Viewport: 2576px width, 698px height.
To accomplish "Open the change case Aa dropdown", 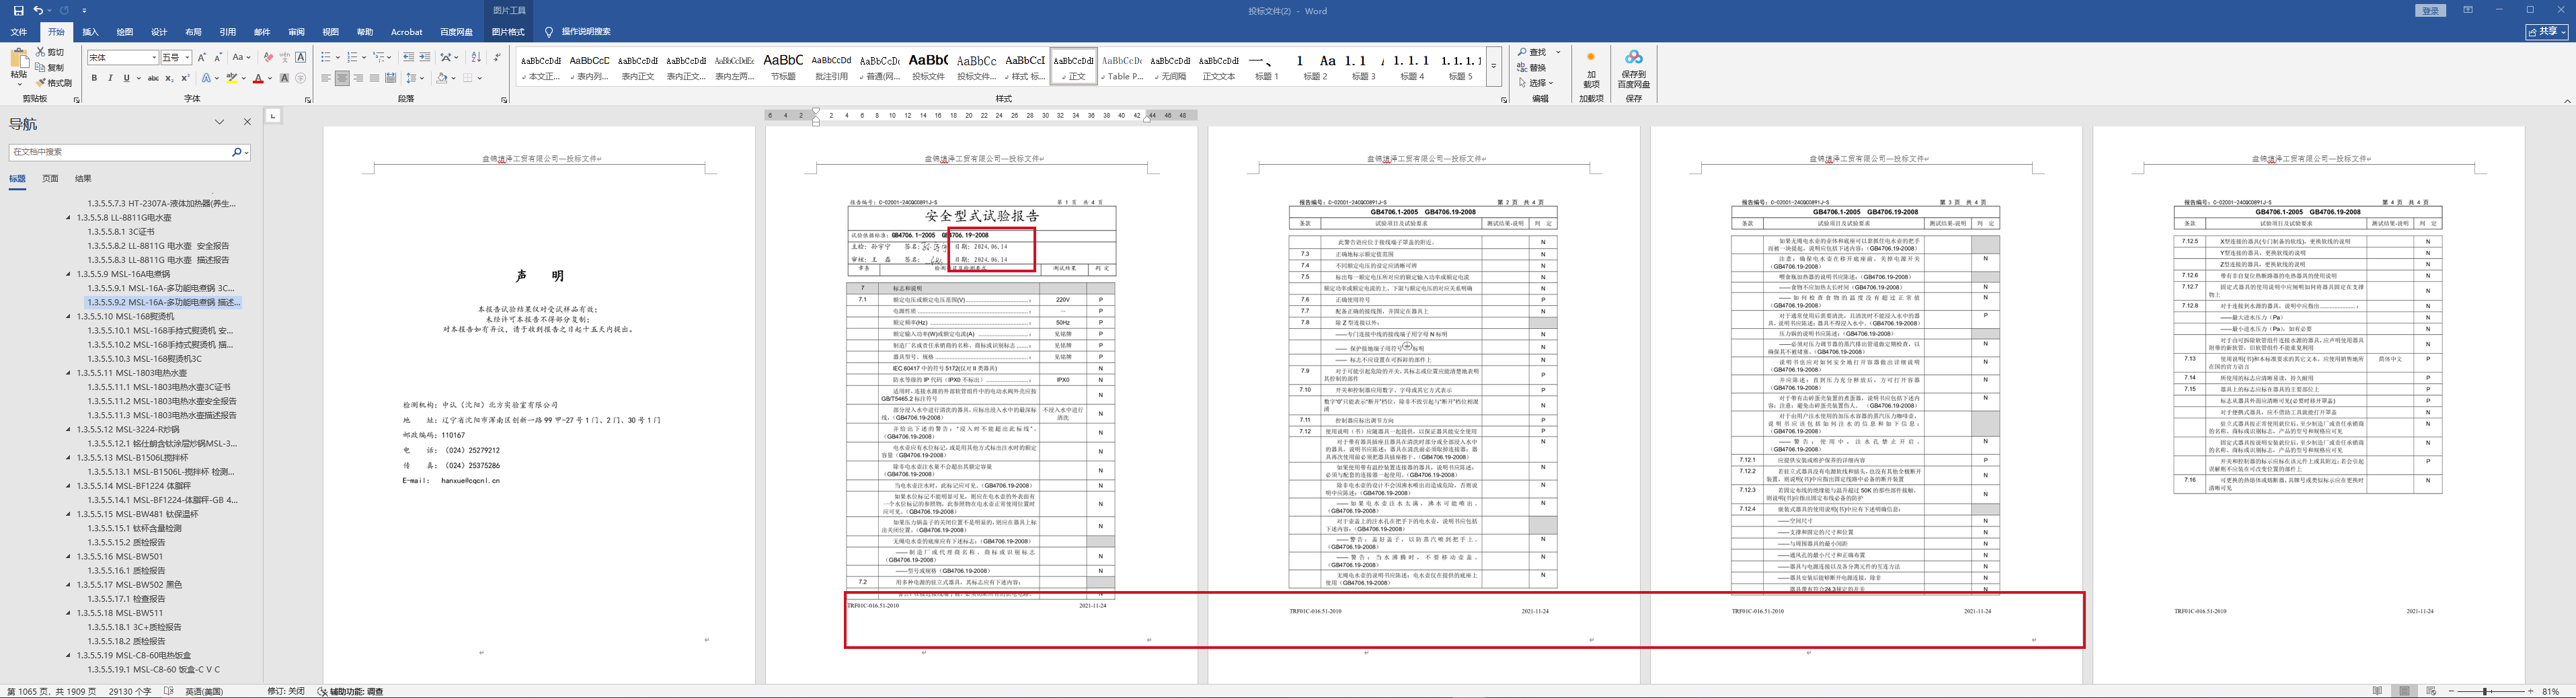I will (x=241, y=58).
